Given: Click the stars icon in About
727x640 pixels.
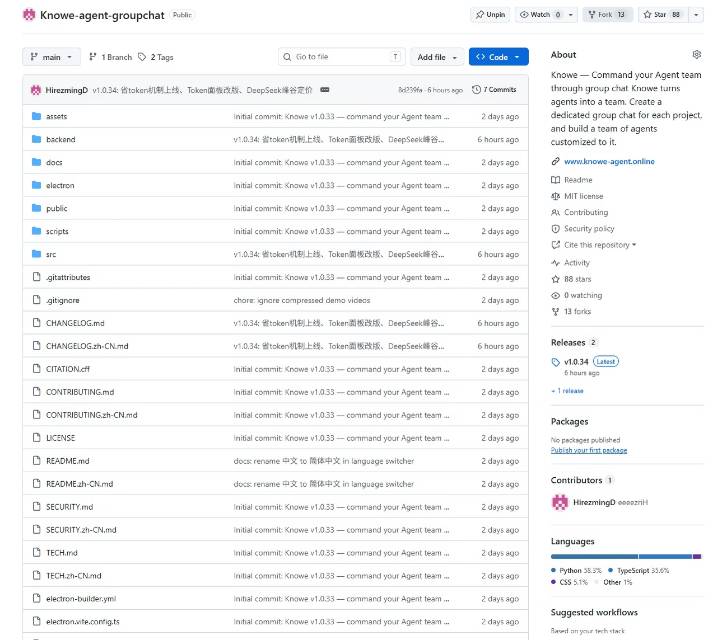Looking at the screenshot, I should pos(555,279).
